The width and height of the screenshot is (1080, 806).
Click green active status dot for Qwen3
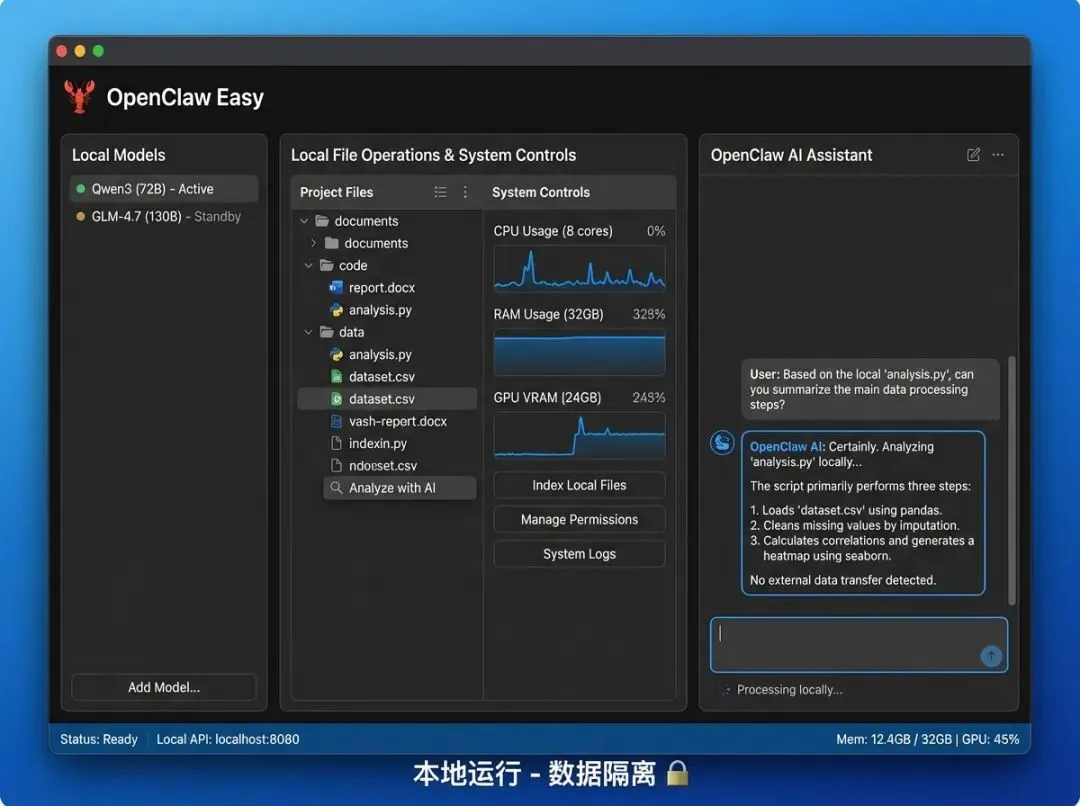point(81,189)
